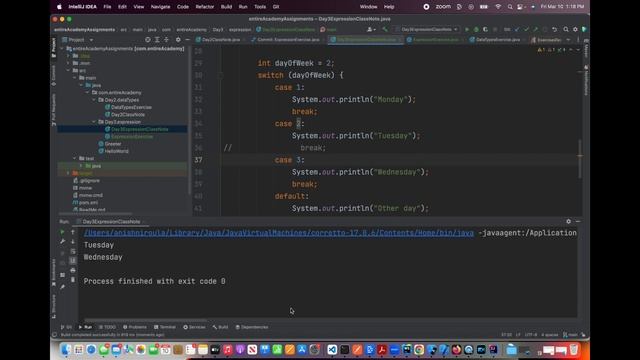Open IDE settings gear in top toolbar

pyautogui.click(x=575, y=29)
